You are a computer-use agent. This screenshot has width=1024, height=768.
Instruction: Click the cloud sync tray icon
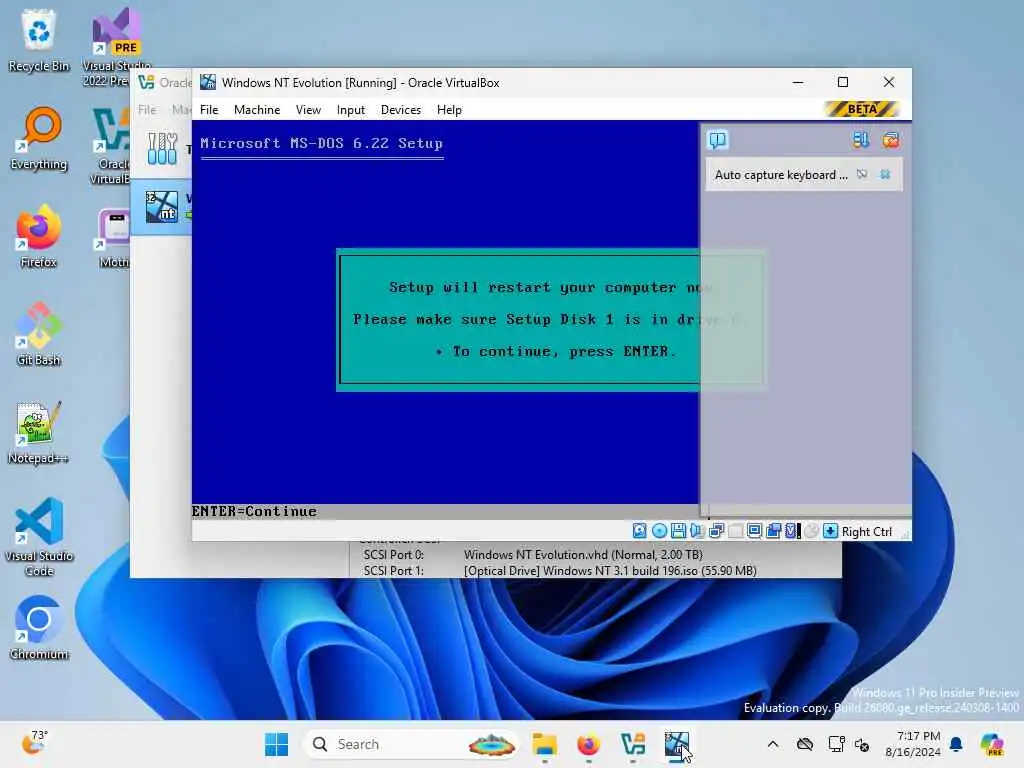point(805,744)
